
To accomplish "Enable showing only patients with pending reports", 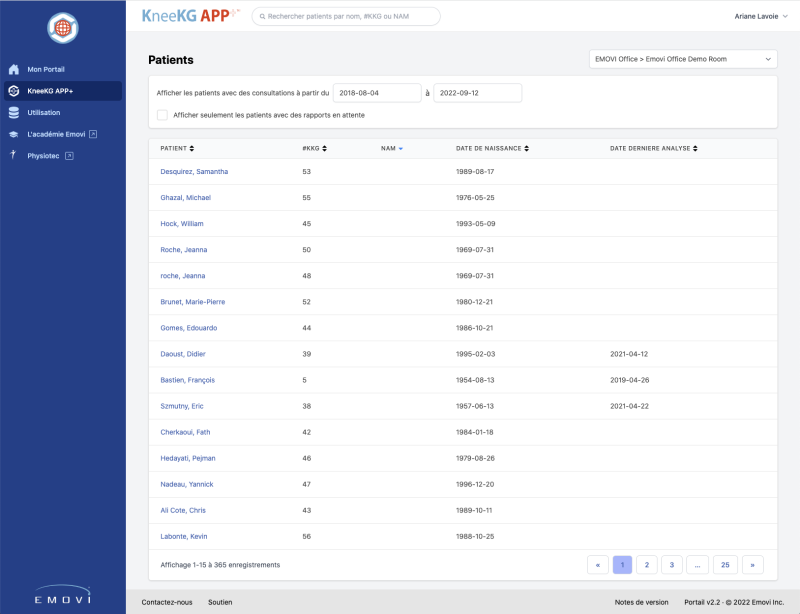I will (x=162, y=115).
